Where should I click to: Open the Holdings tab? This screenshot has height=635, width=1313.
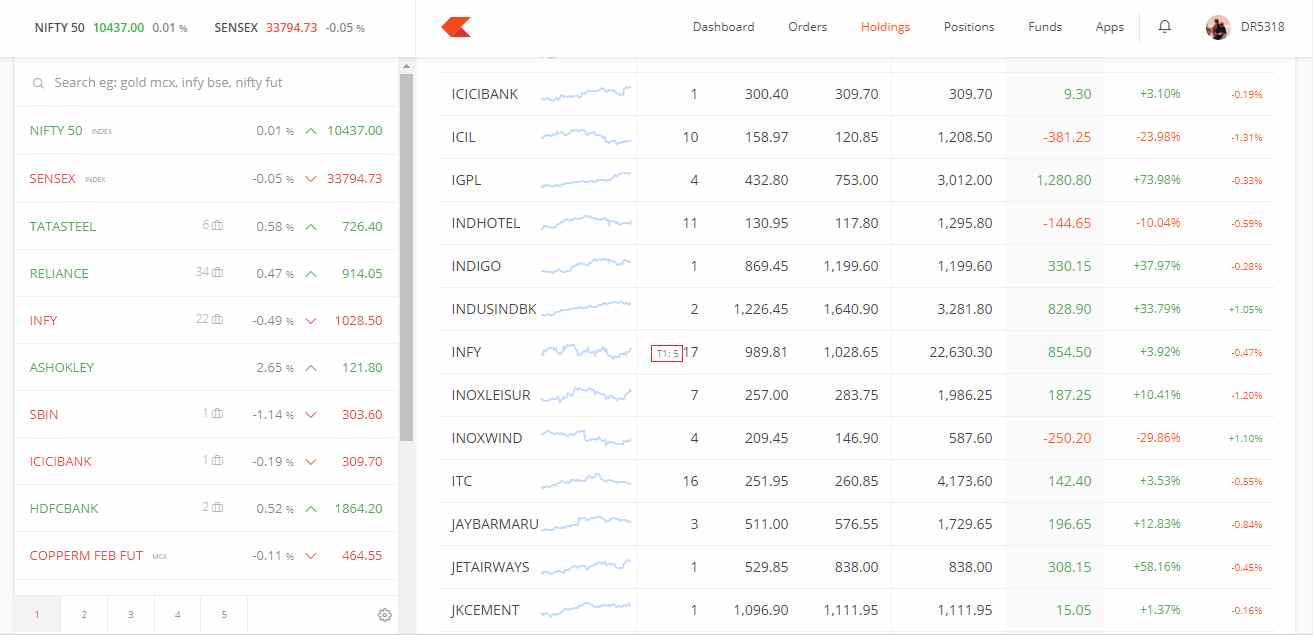[885, 27]
